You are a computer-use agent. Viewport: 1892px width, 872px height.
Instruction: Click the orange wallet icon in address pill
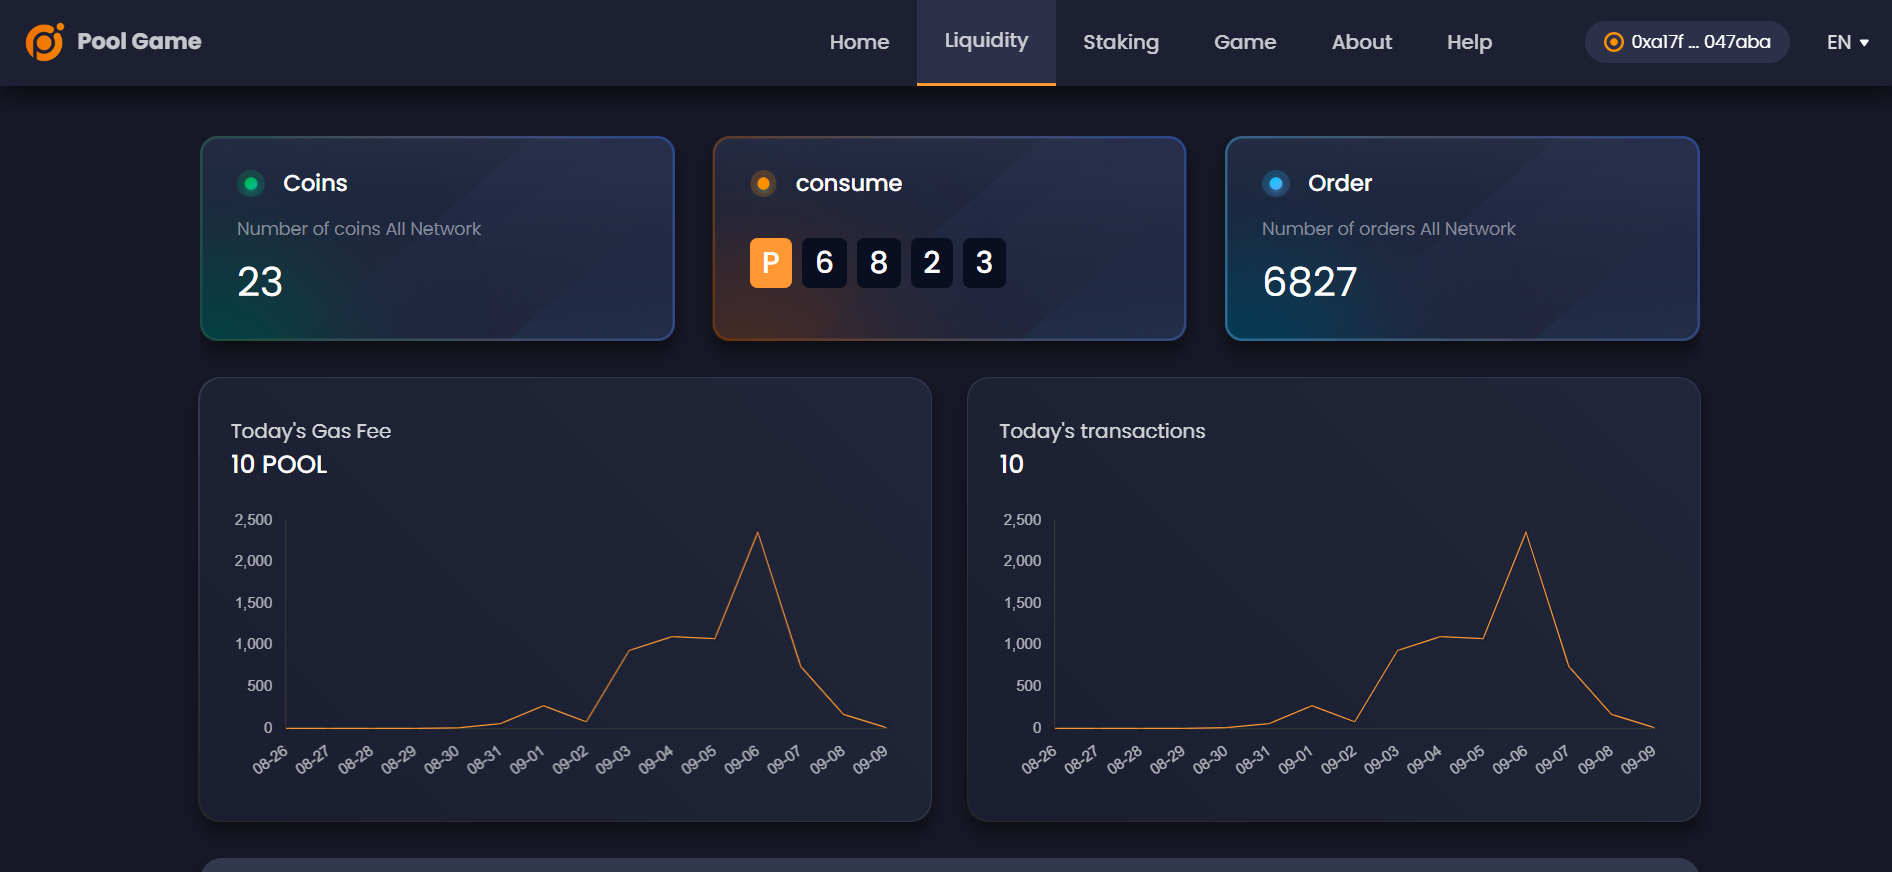(x=1613, y=42)
